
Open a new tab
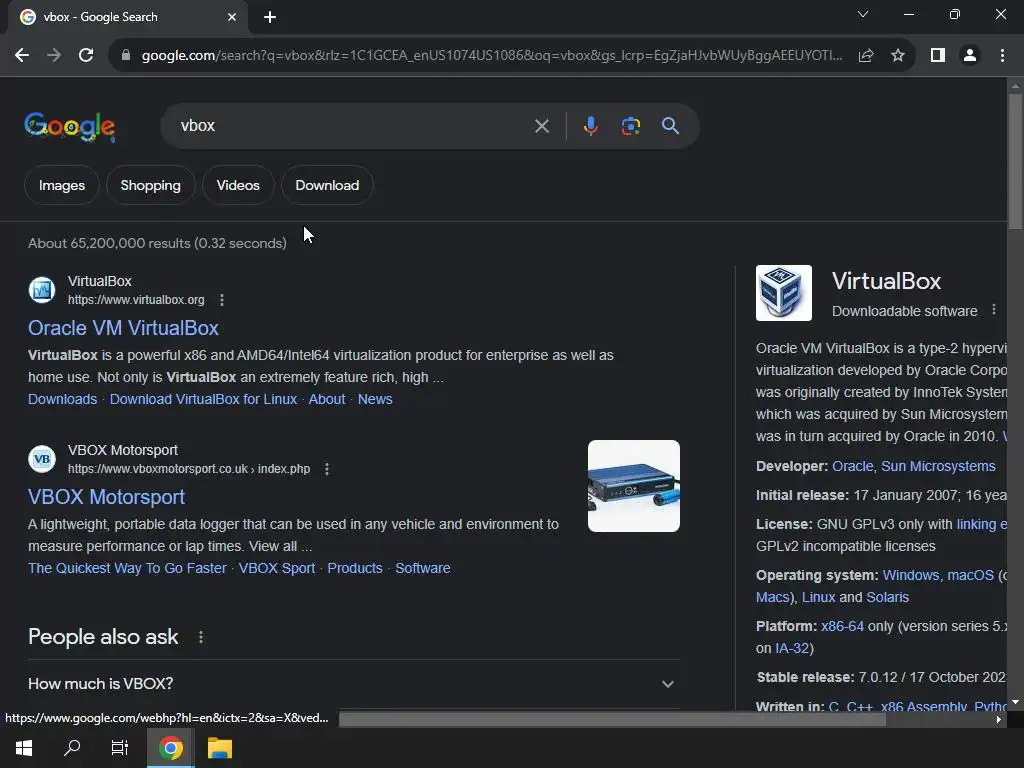pos(270,17)
